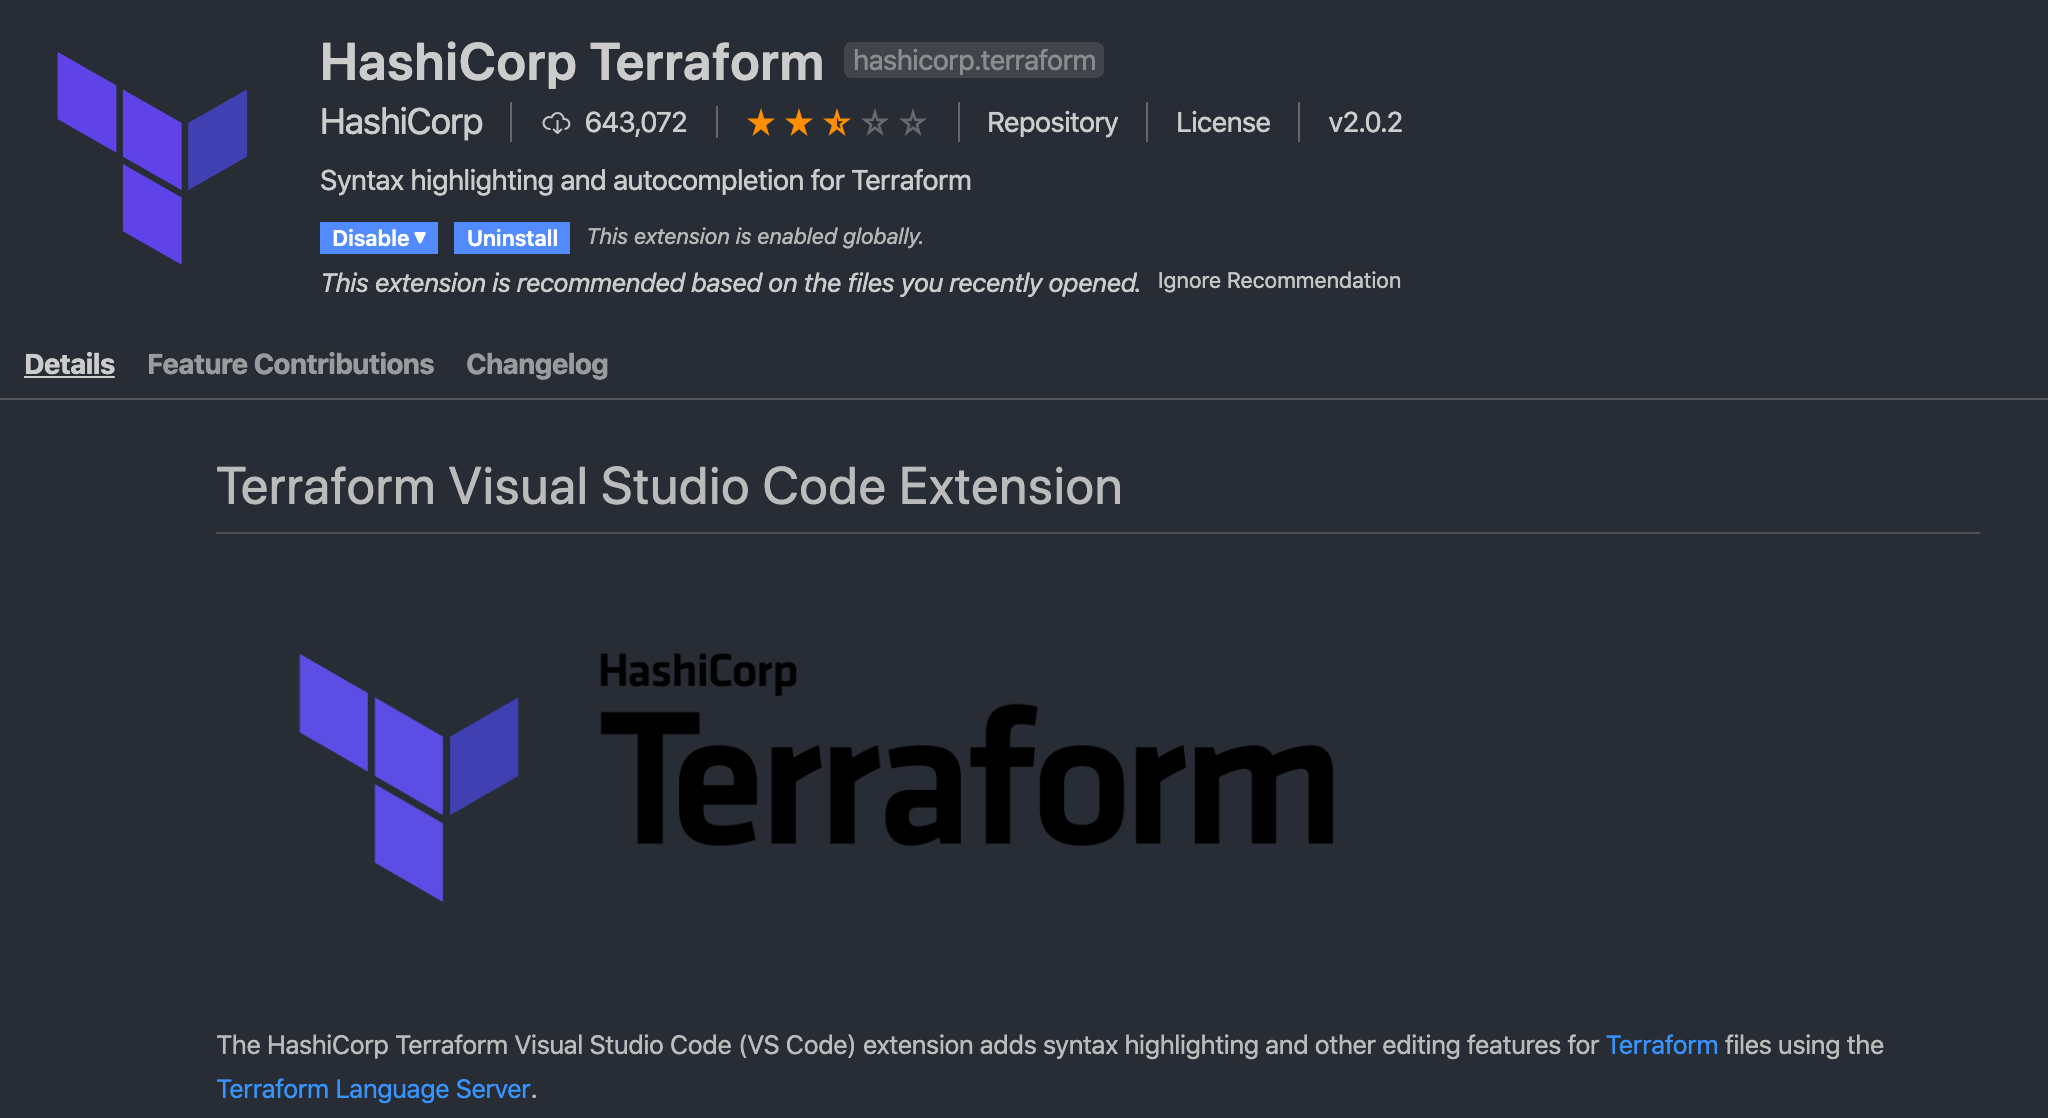Click the hashicorp.terraform identifier badge
Viewport: 2048px width, 1118px height.
pos(973,60)
